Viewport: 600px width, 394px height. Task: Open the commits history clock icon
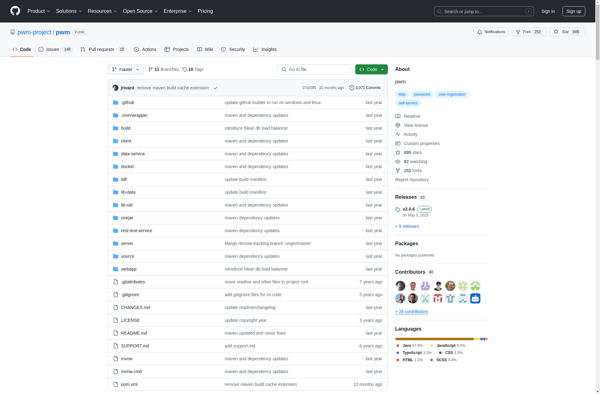[352, 88]
